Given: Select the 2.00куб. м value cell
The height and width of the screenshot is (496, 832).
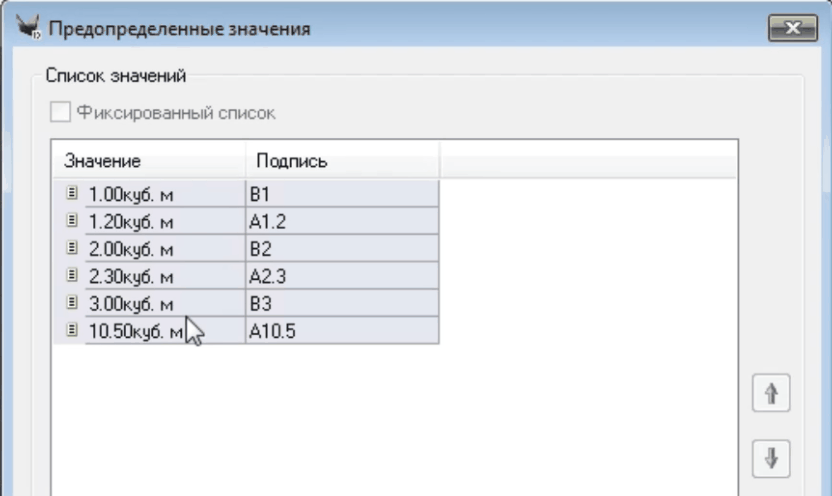Looking at the screenshot, I should tap(160, 249).
